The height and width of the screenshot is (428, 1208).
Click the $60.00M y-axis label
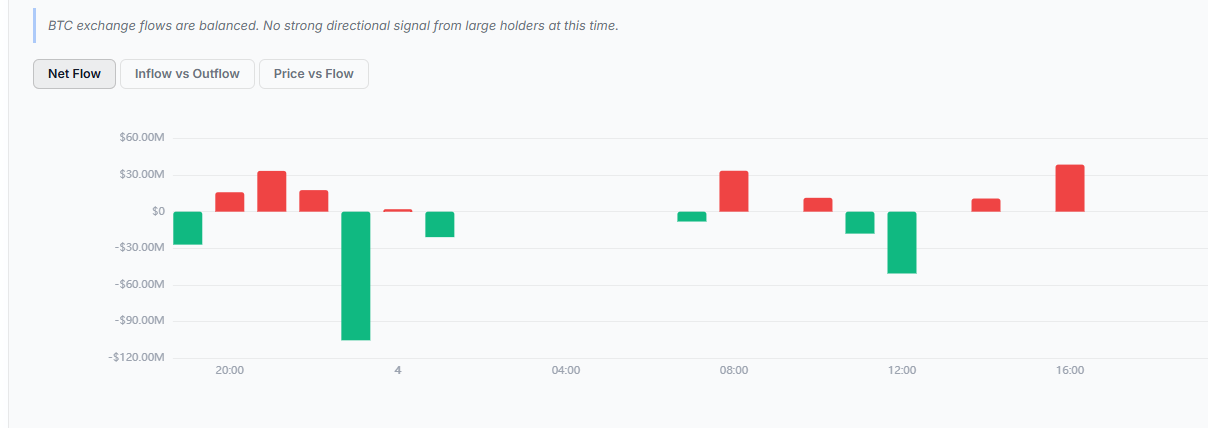[x=141, y=138]
